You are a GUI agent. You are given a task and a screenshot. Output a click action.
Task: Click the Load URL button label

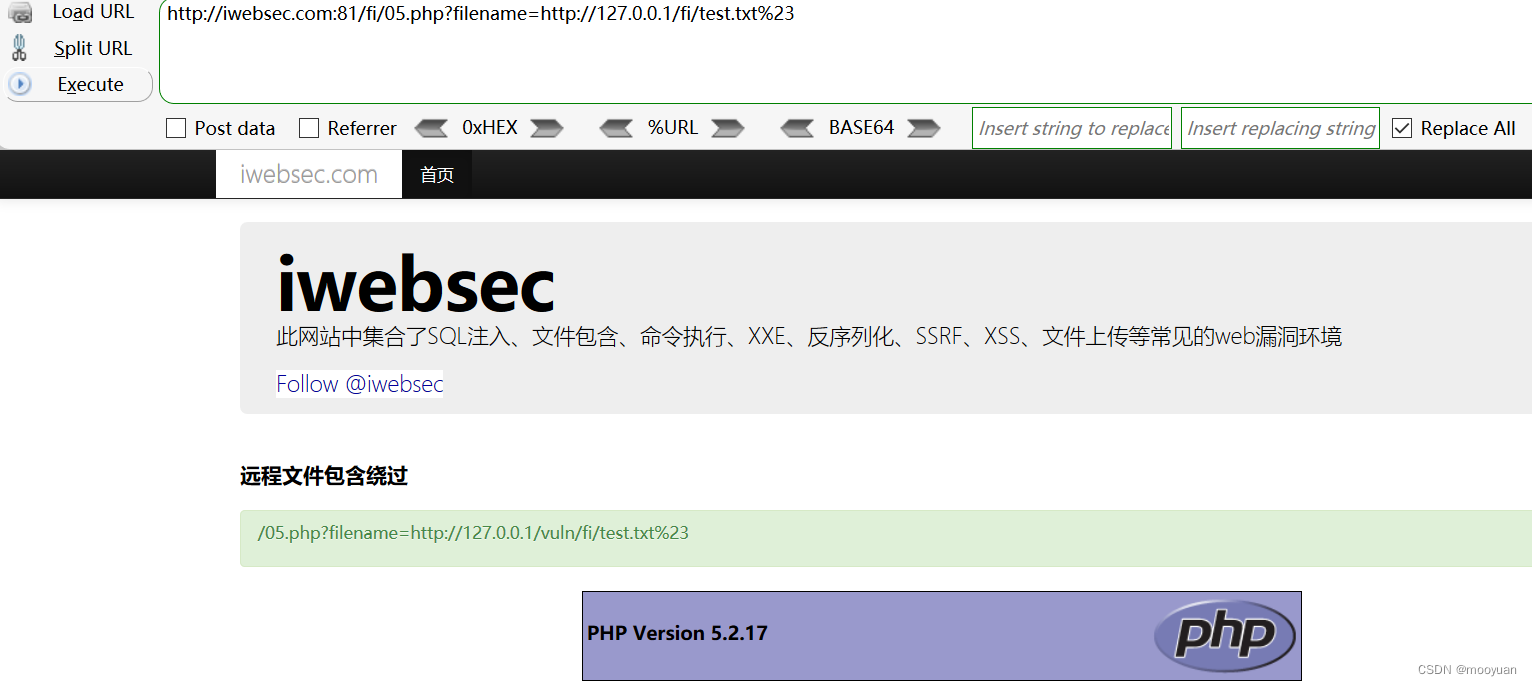pyautogui.click(x=93, y=12)
